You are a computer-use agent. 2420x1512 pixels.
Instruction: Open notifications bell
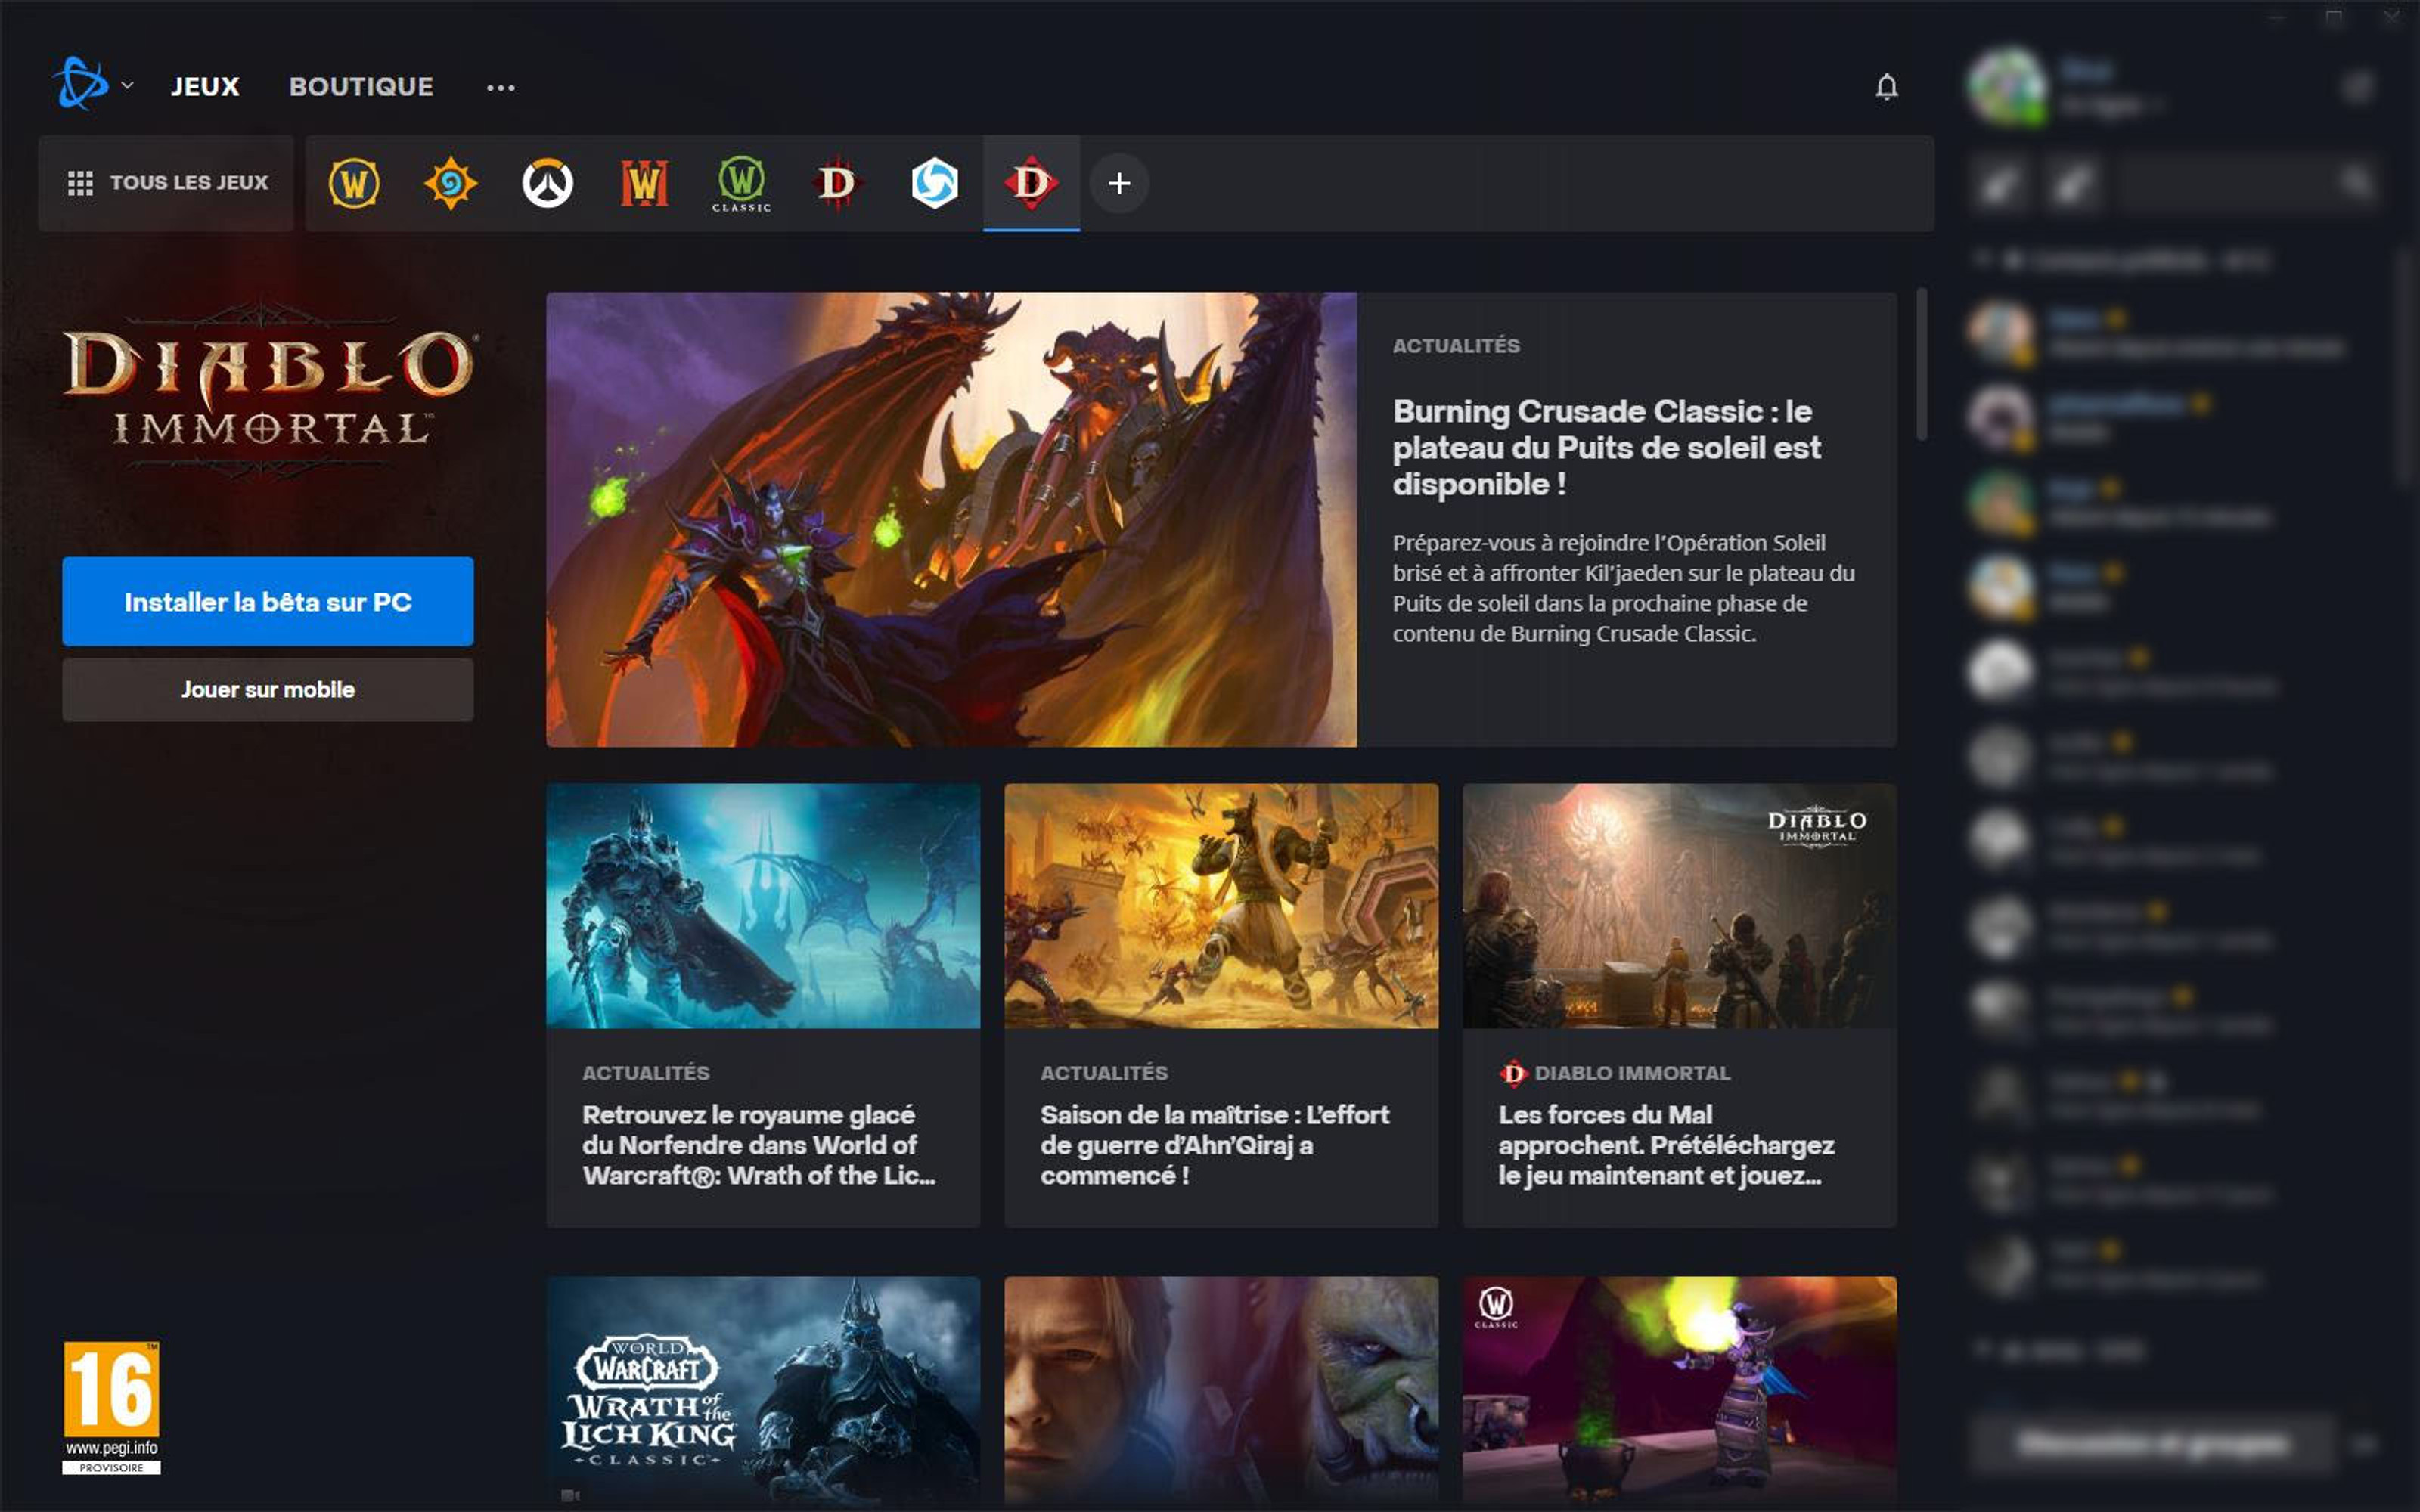point(1886,87)
